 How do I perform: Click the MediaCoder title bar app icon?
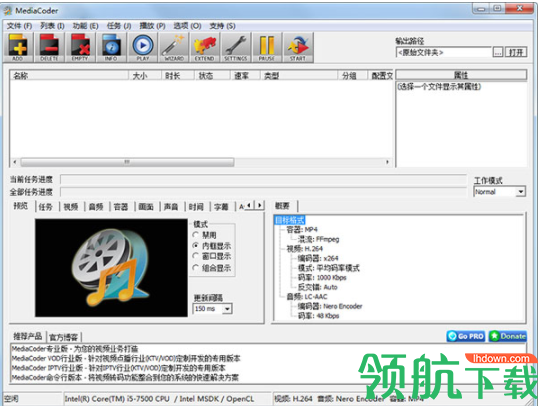(8, 11)
